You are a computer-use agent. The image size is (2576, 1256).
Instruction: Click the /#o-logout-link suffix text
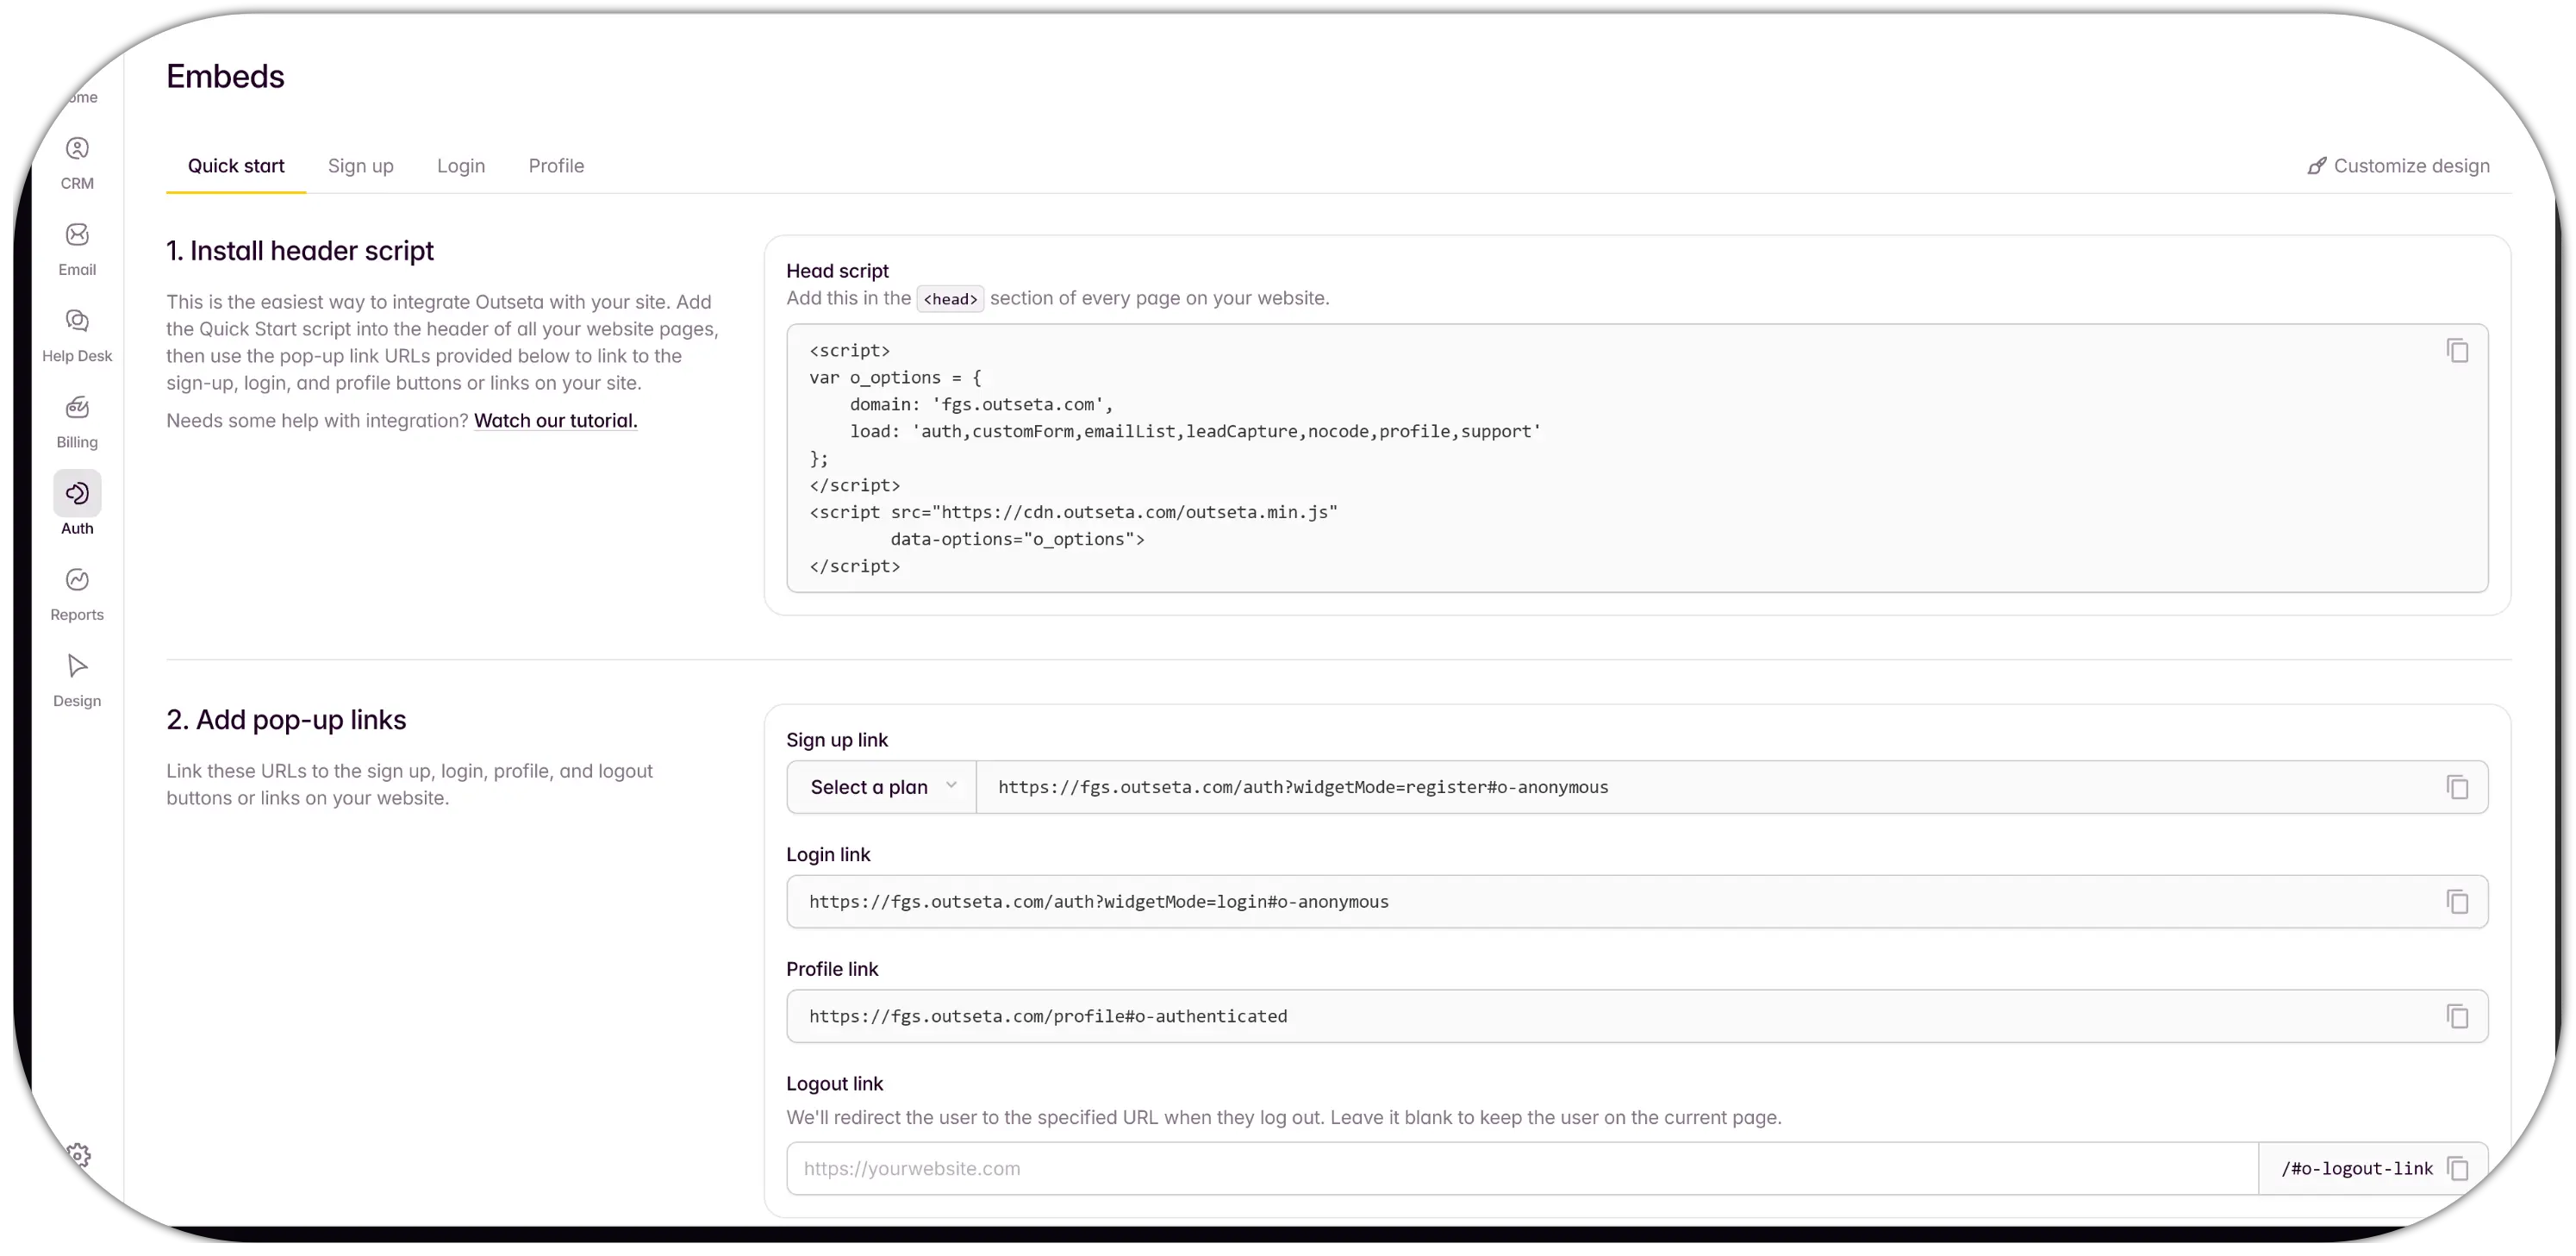click(2356, 1169)
